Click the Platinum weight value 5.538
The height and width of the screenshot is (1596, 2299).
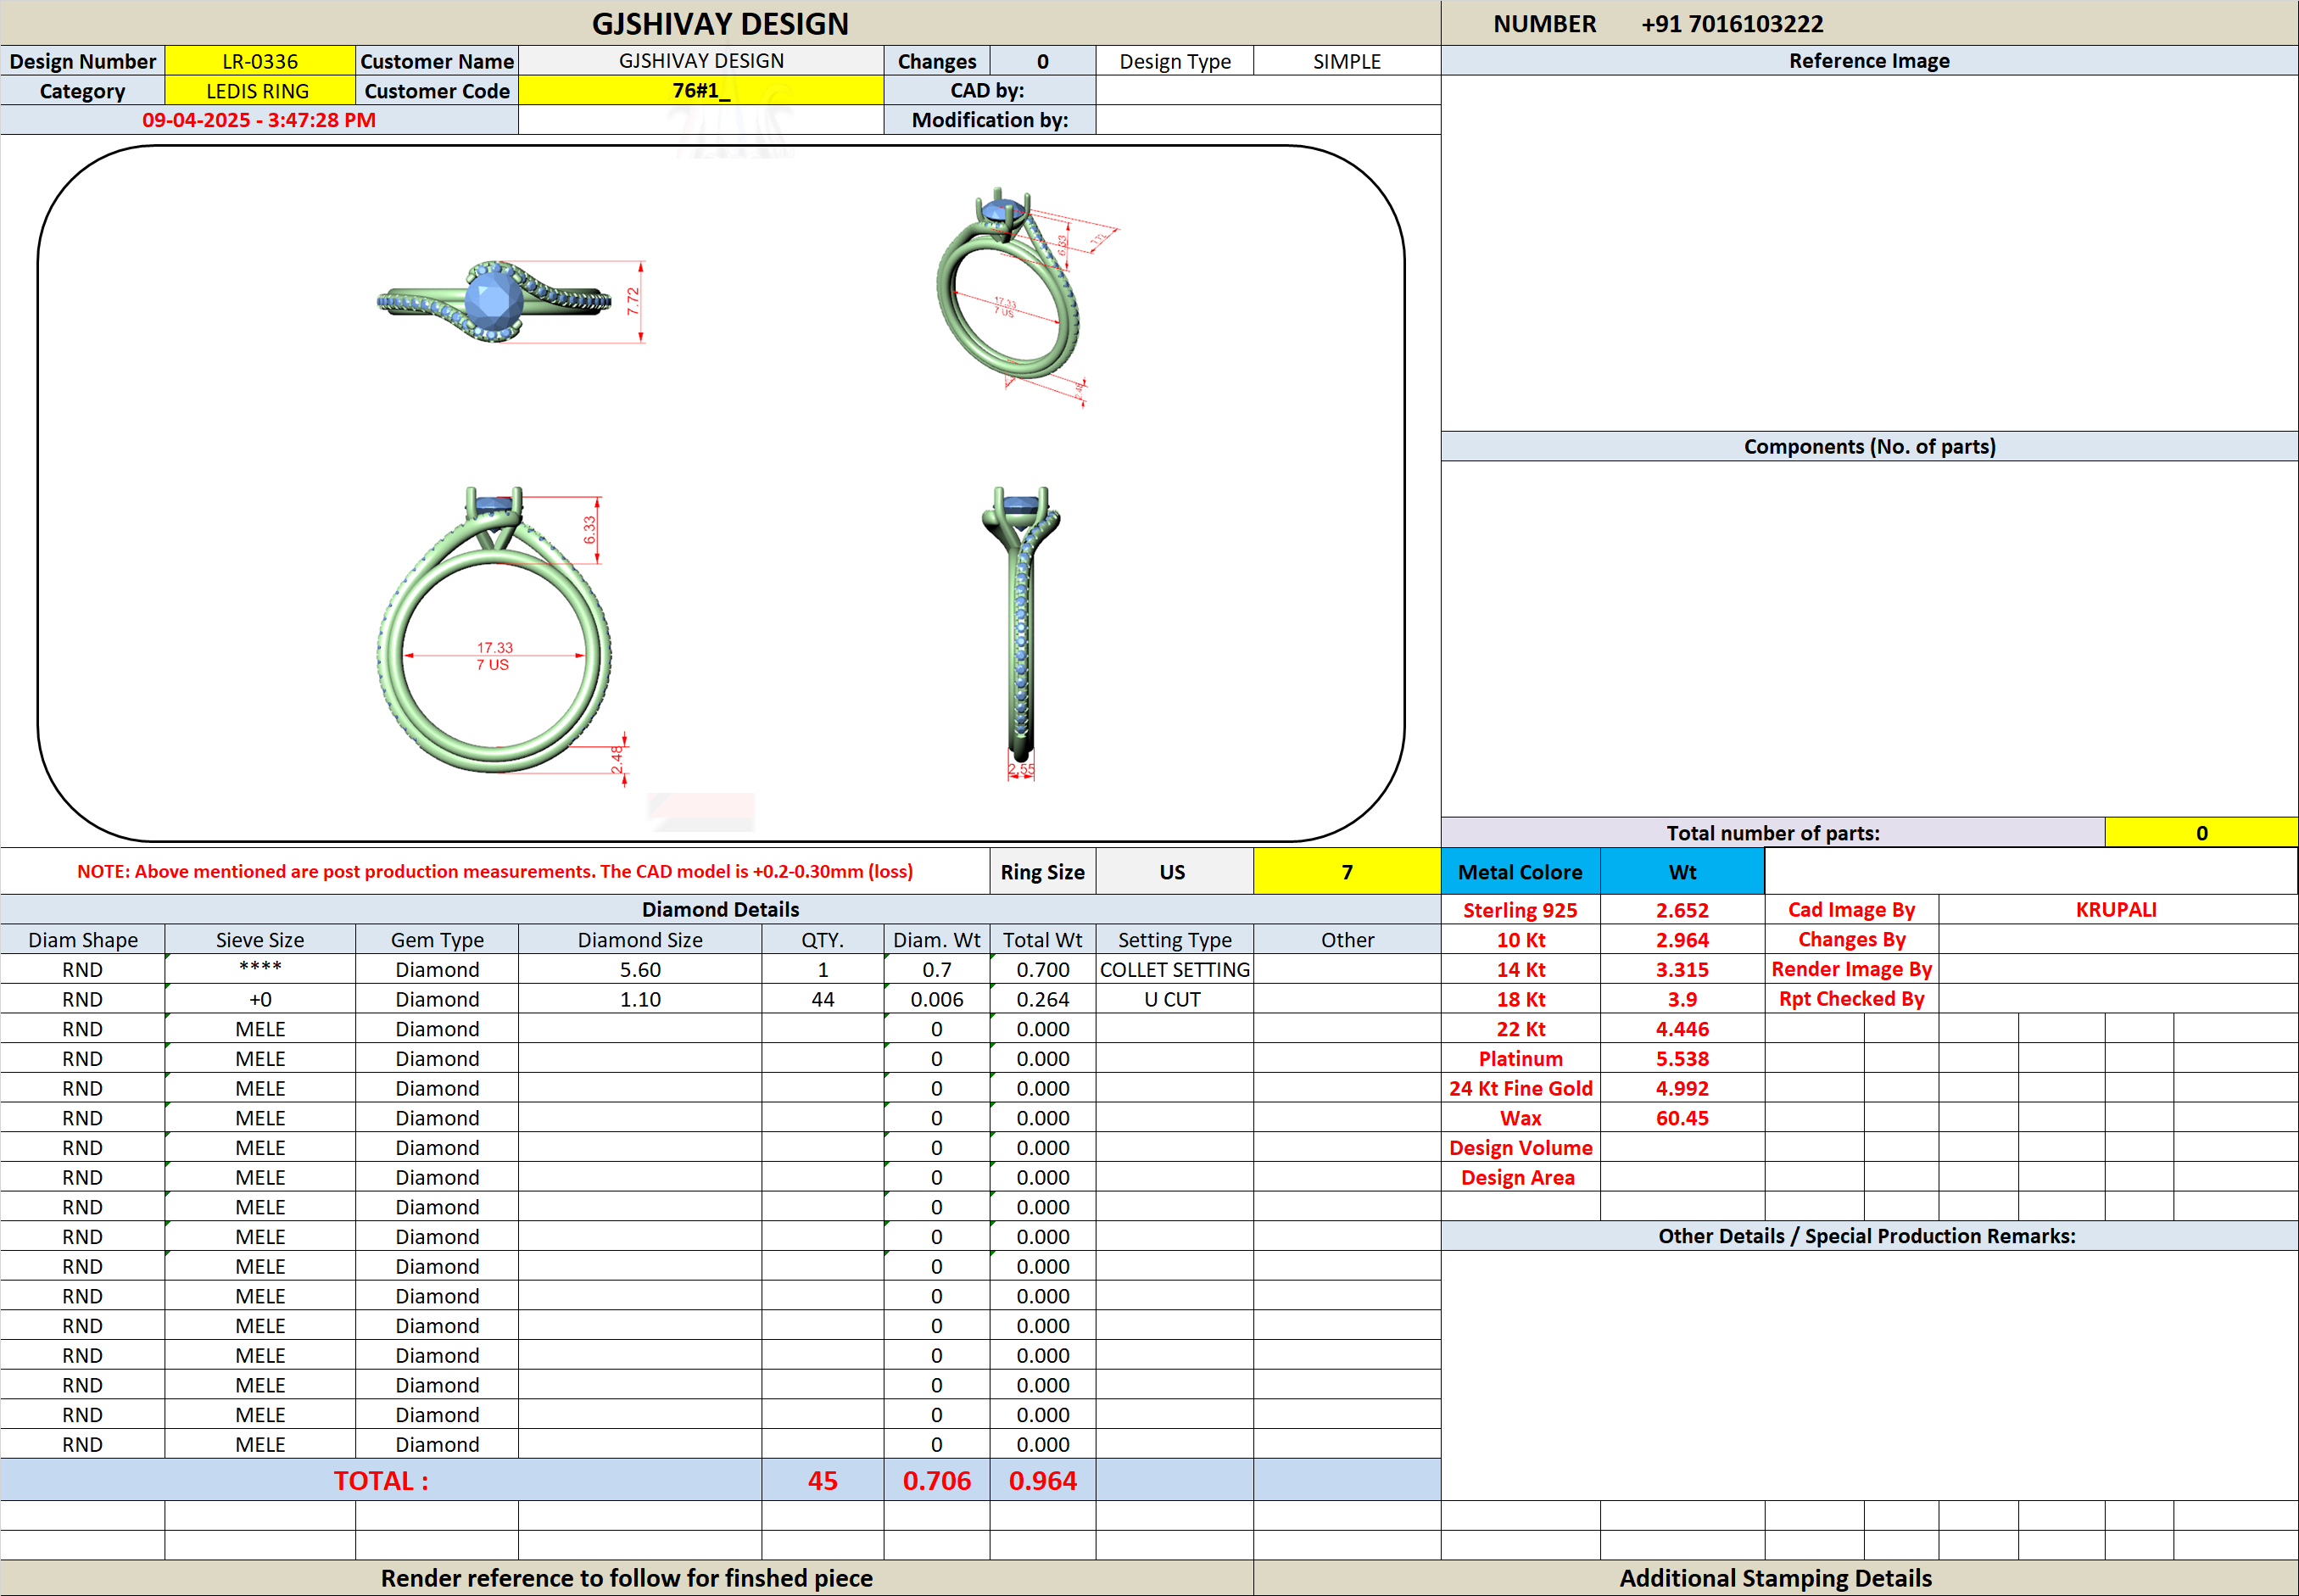click(x=1682, y=1058)
